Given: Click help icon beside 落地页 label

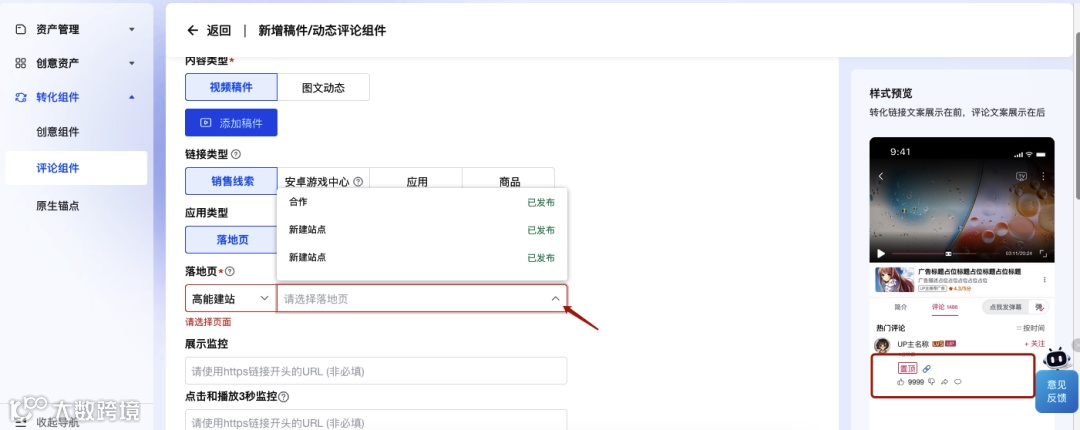Looking at the screenshot, I should click(x=230, y=272).
